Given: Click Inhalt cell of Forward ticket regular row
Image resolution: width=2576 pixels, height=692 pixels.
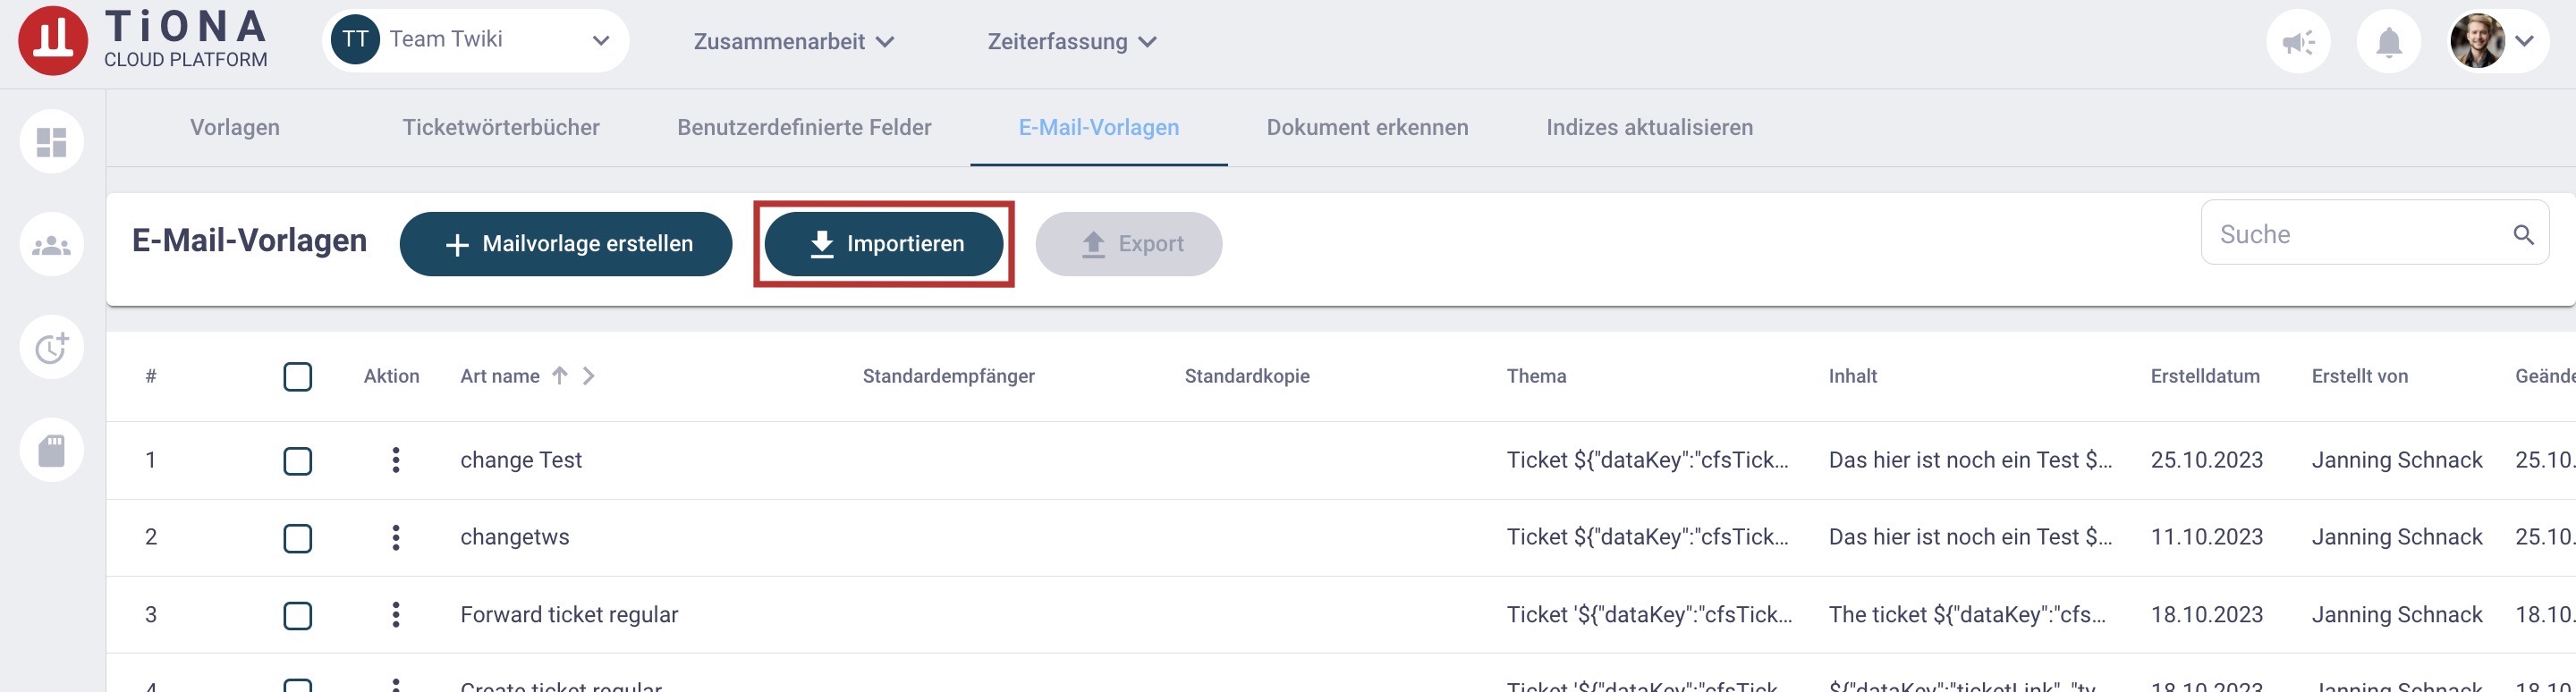Looking at the screenshot, I should [x=1967, y=614].
